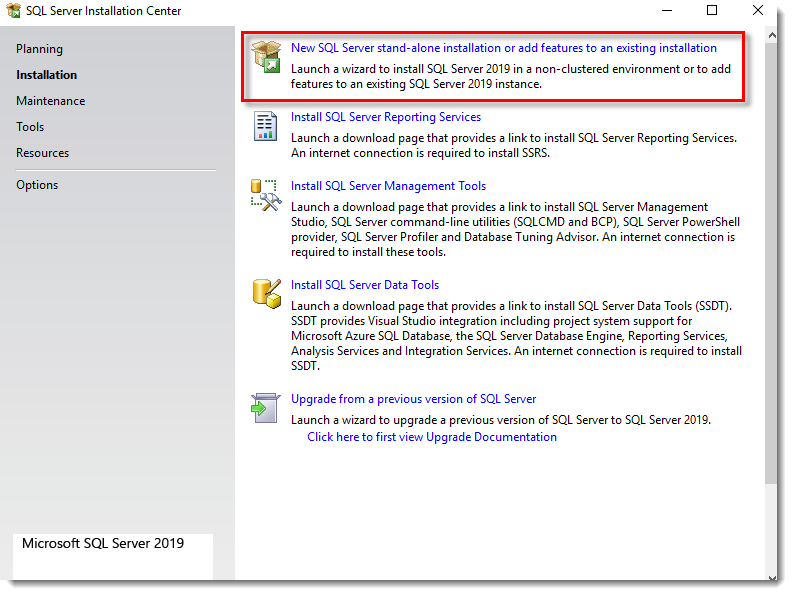Viewport: 792px width, 595px height.
Task: Close the SQL Server Installation Center window
Action: 758,10
